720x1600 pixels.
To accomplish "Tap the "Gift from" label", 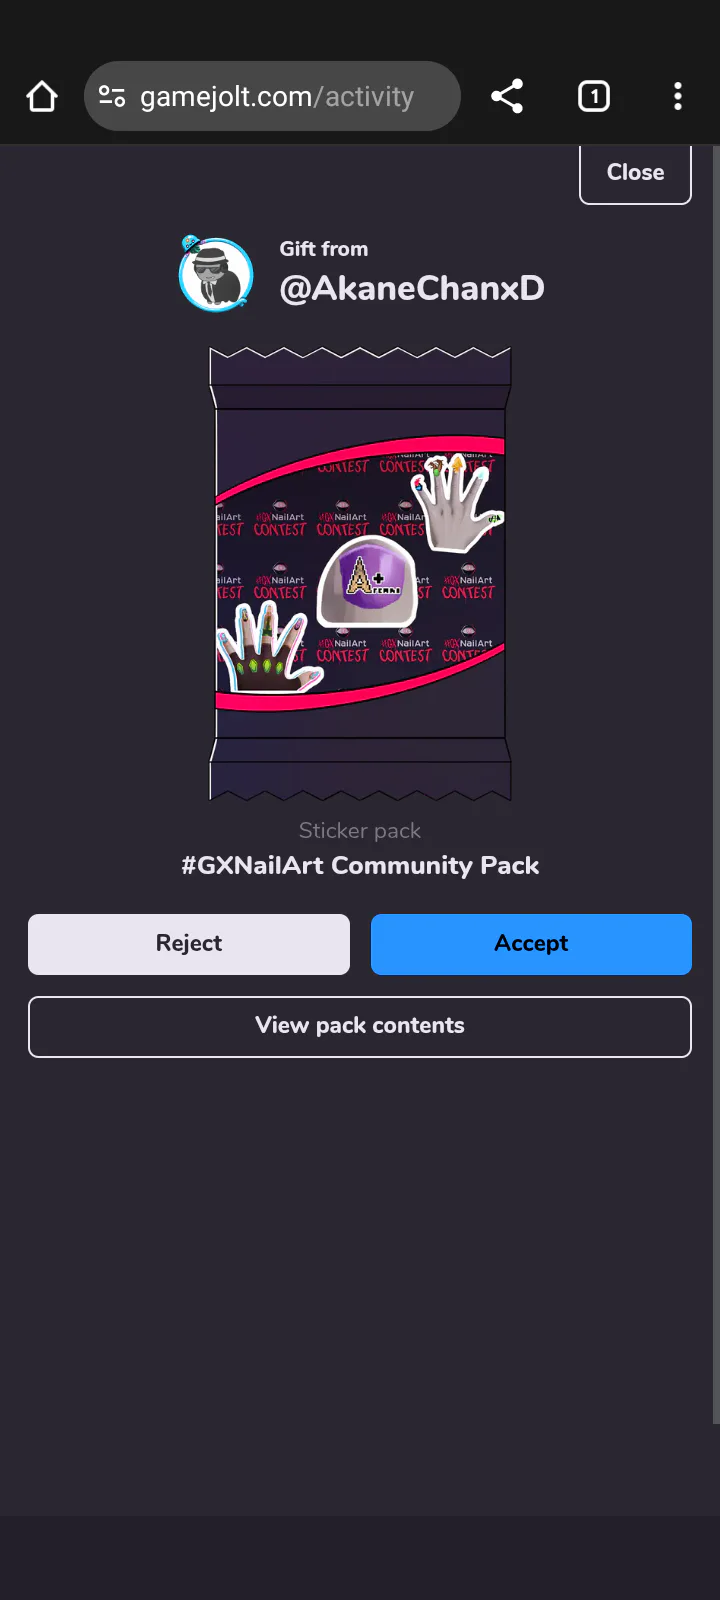I will (324, 249).
